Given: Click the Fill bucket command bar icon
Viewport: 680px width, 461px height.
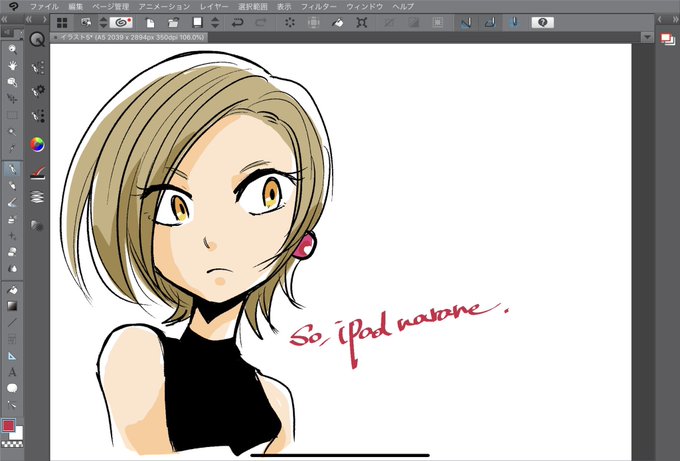Looking at the screenshot, I should point(338,23).
